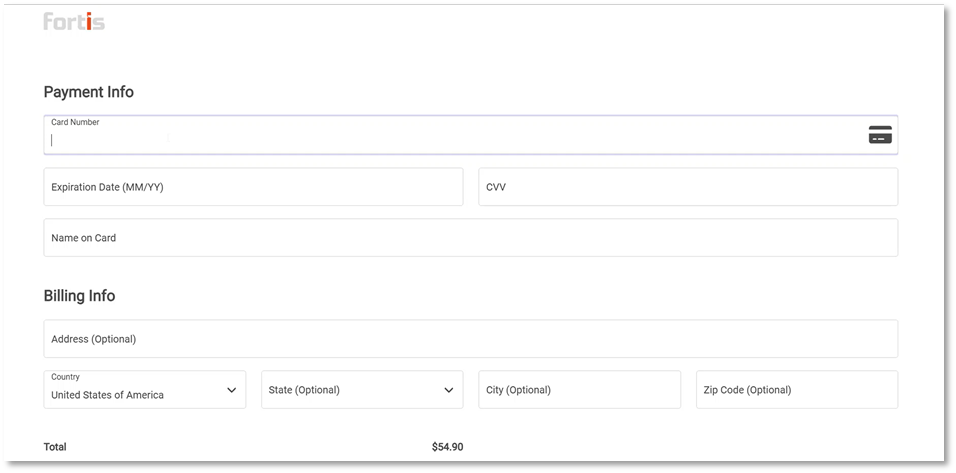The image size is (956, 473).
Task: Click the Billing Info heading
Action: pyautogui.click(x=79, y=296)
